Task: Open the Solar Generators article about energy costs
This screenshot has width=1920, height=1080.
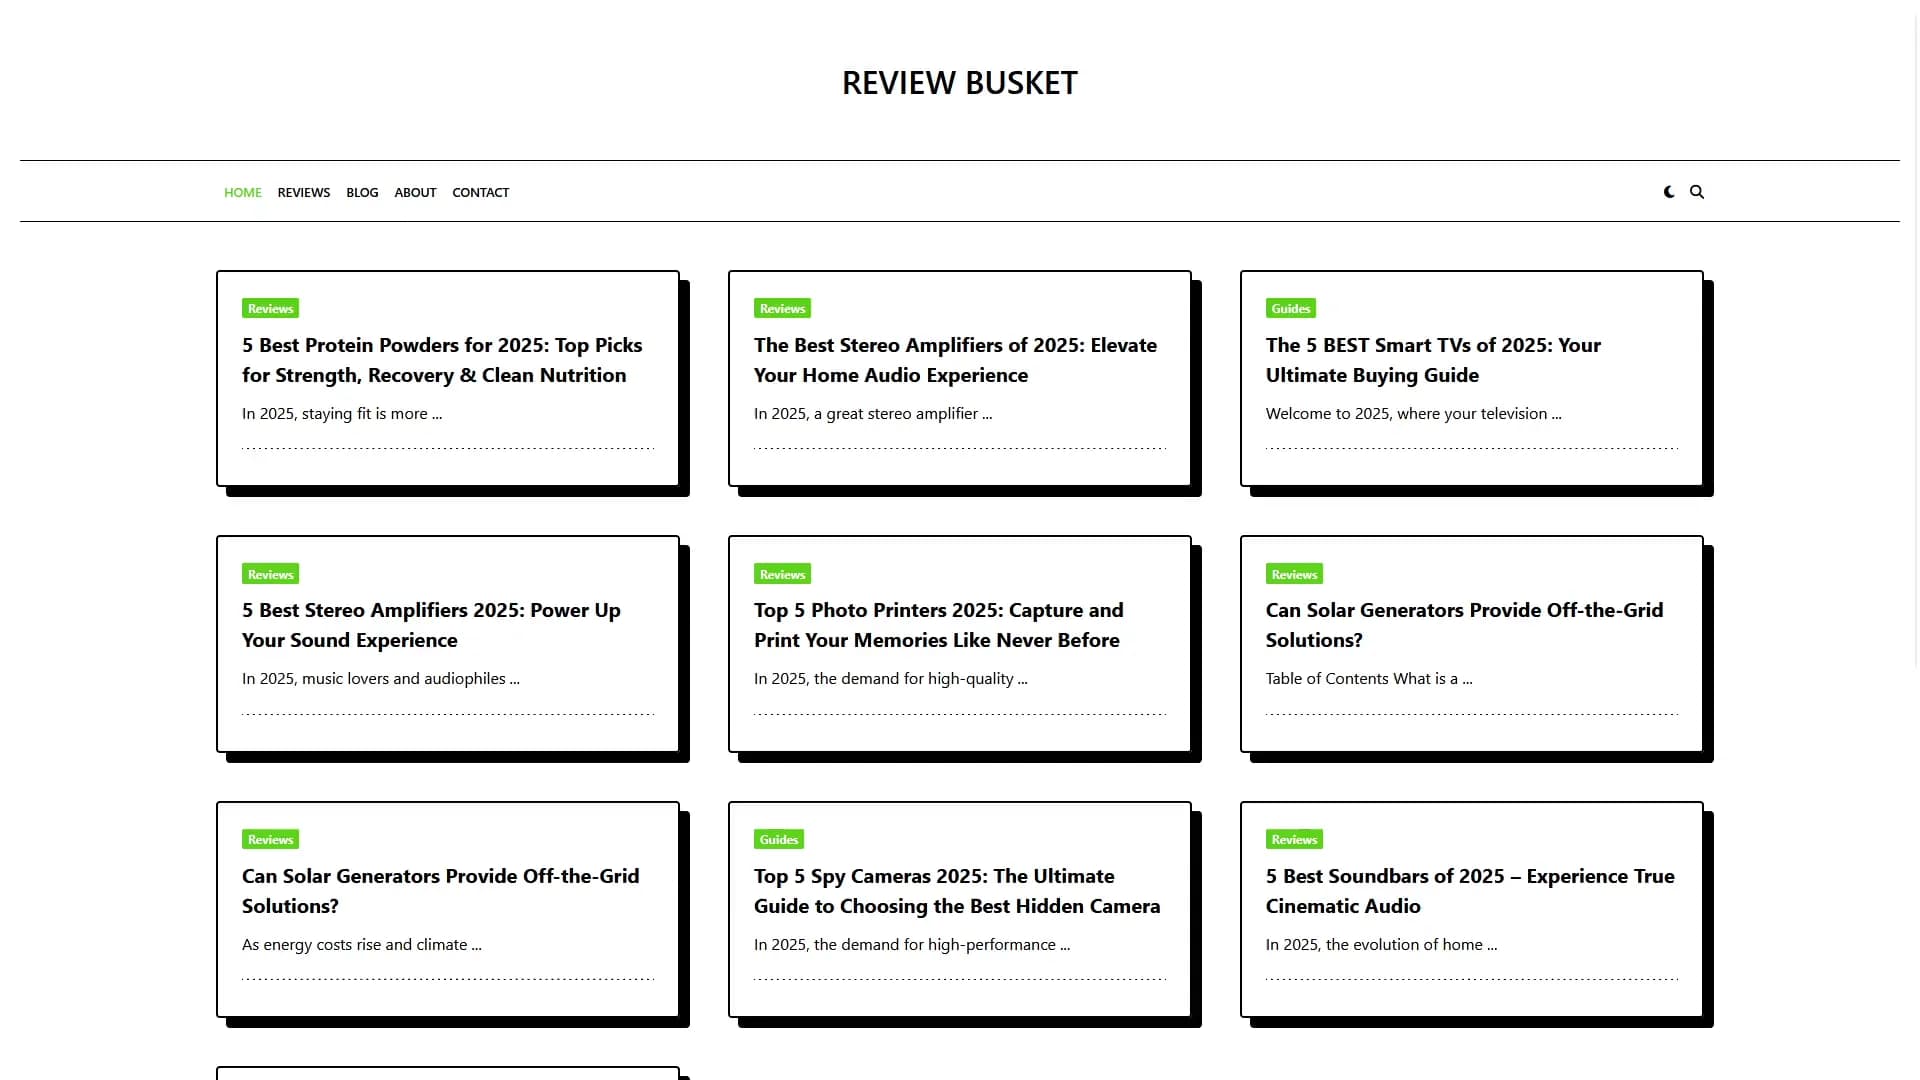Action: pyautogui.click(x=440, y=891)
